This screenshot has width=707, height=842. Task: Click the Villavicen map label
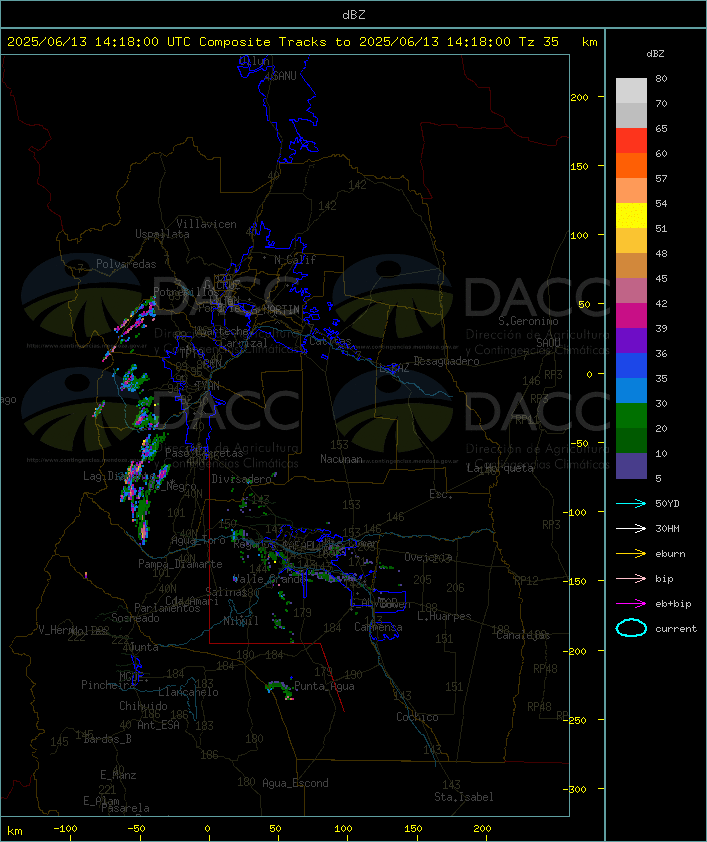pyautogui.click(x=207, y=224)
